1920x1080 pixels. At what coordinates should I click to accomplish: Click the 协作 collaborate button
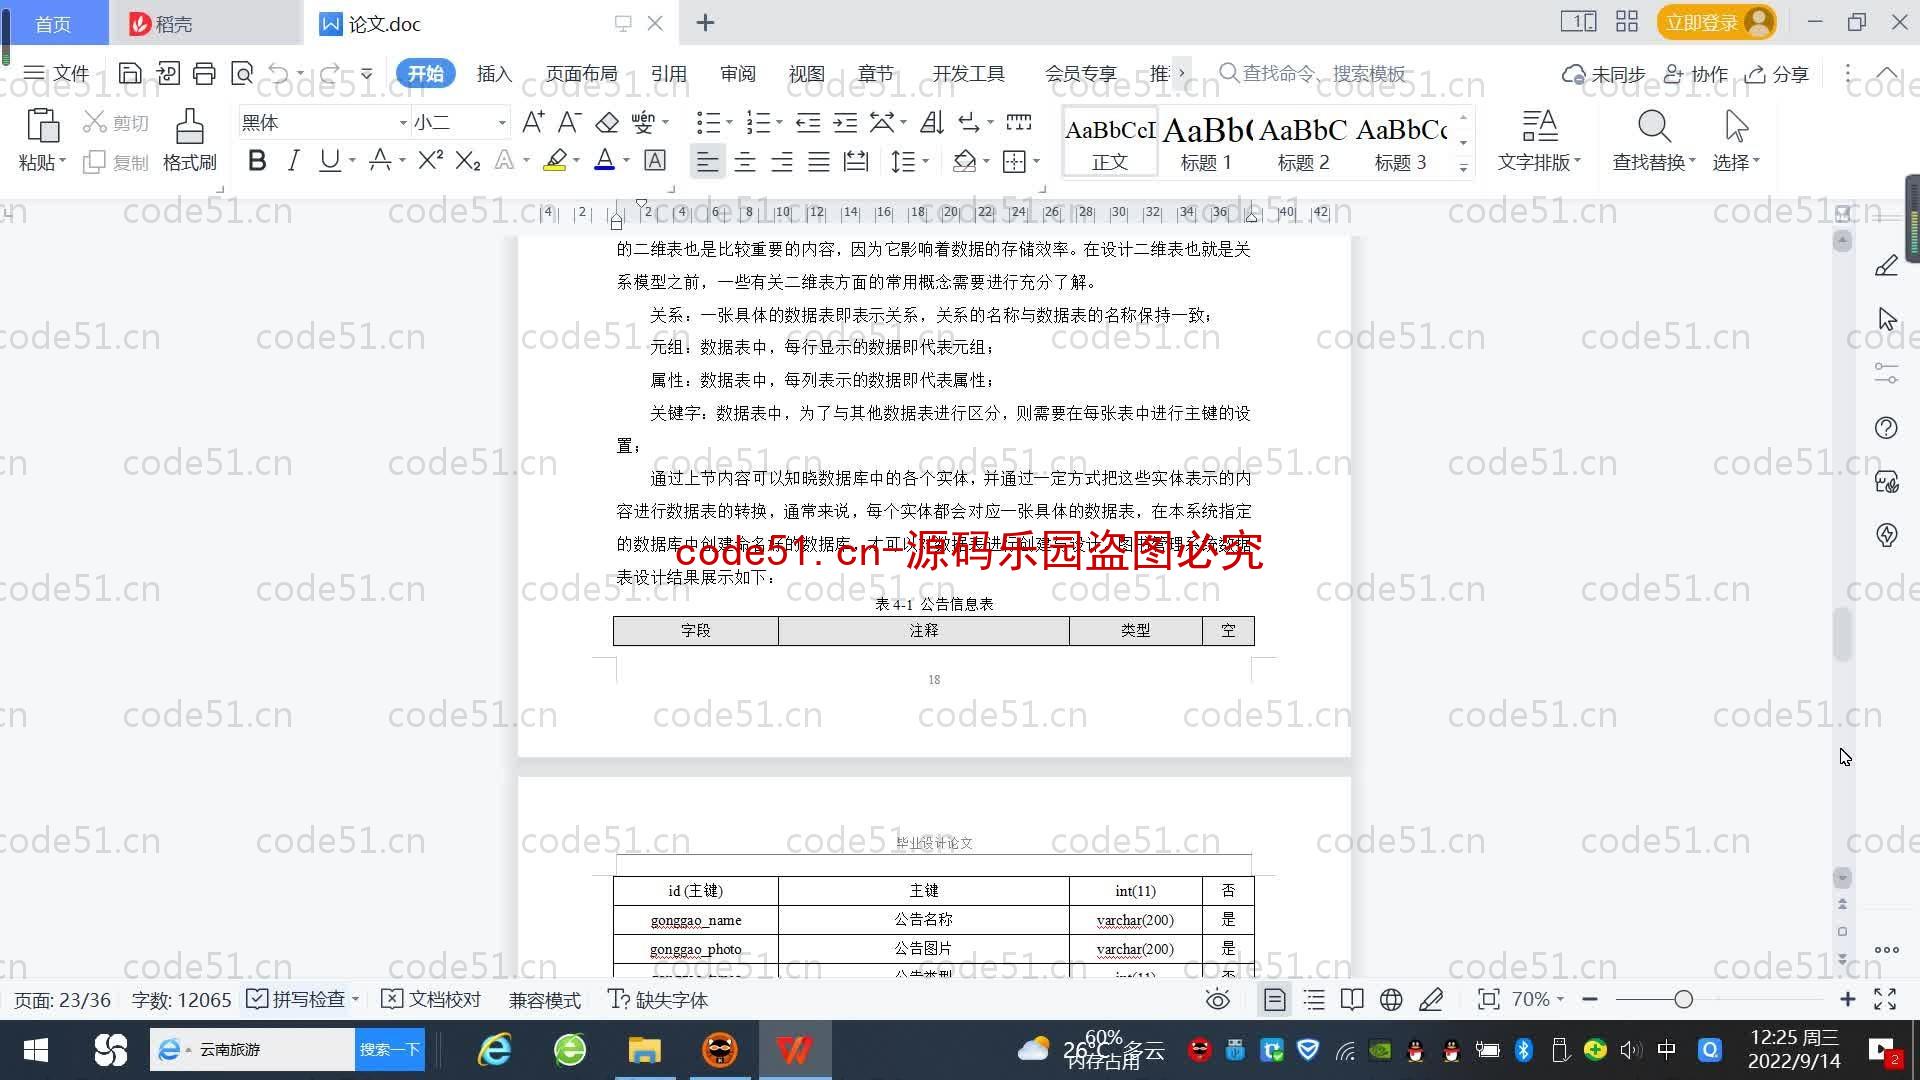(1696, 73)
